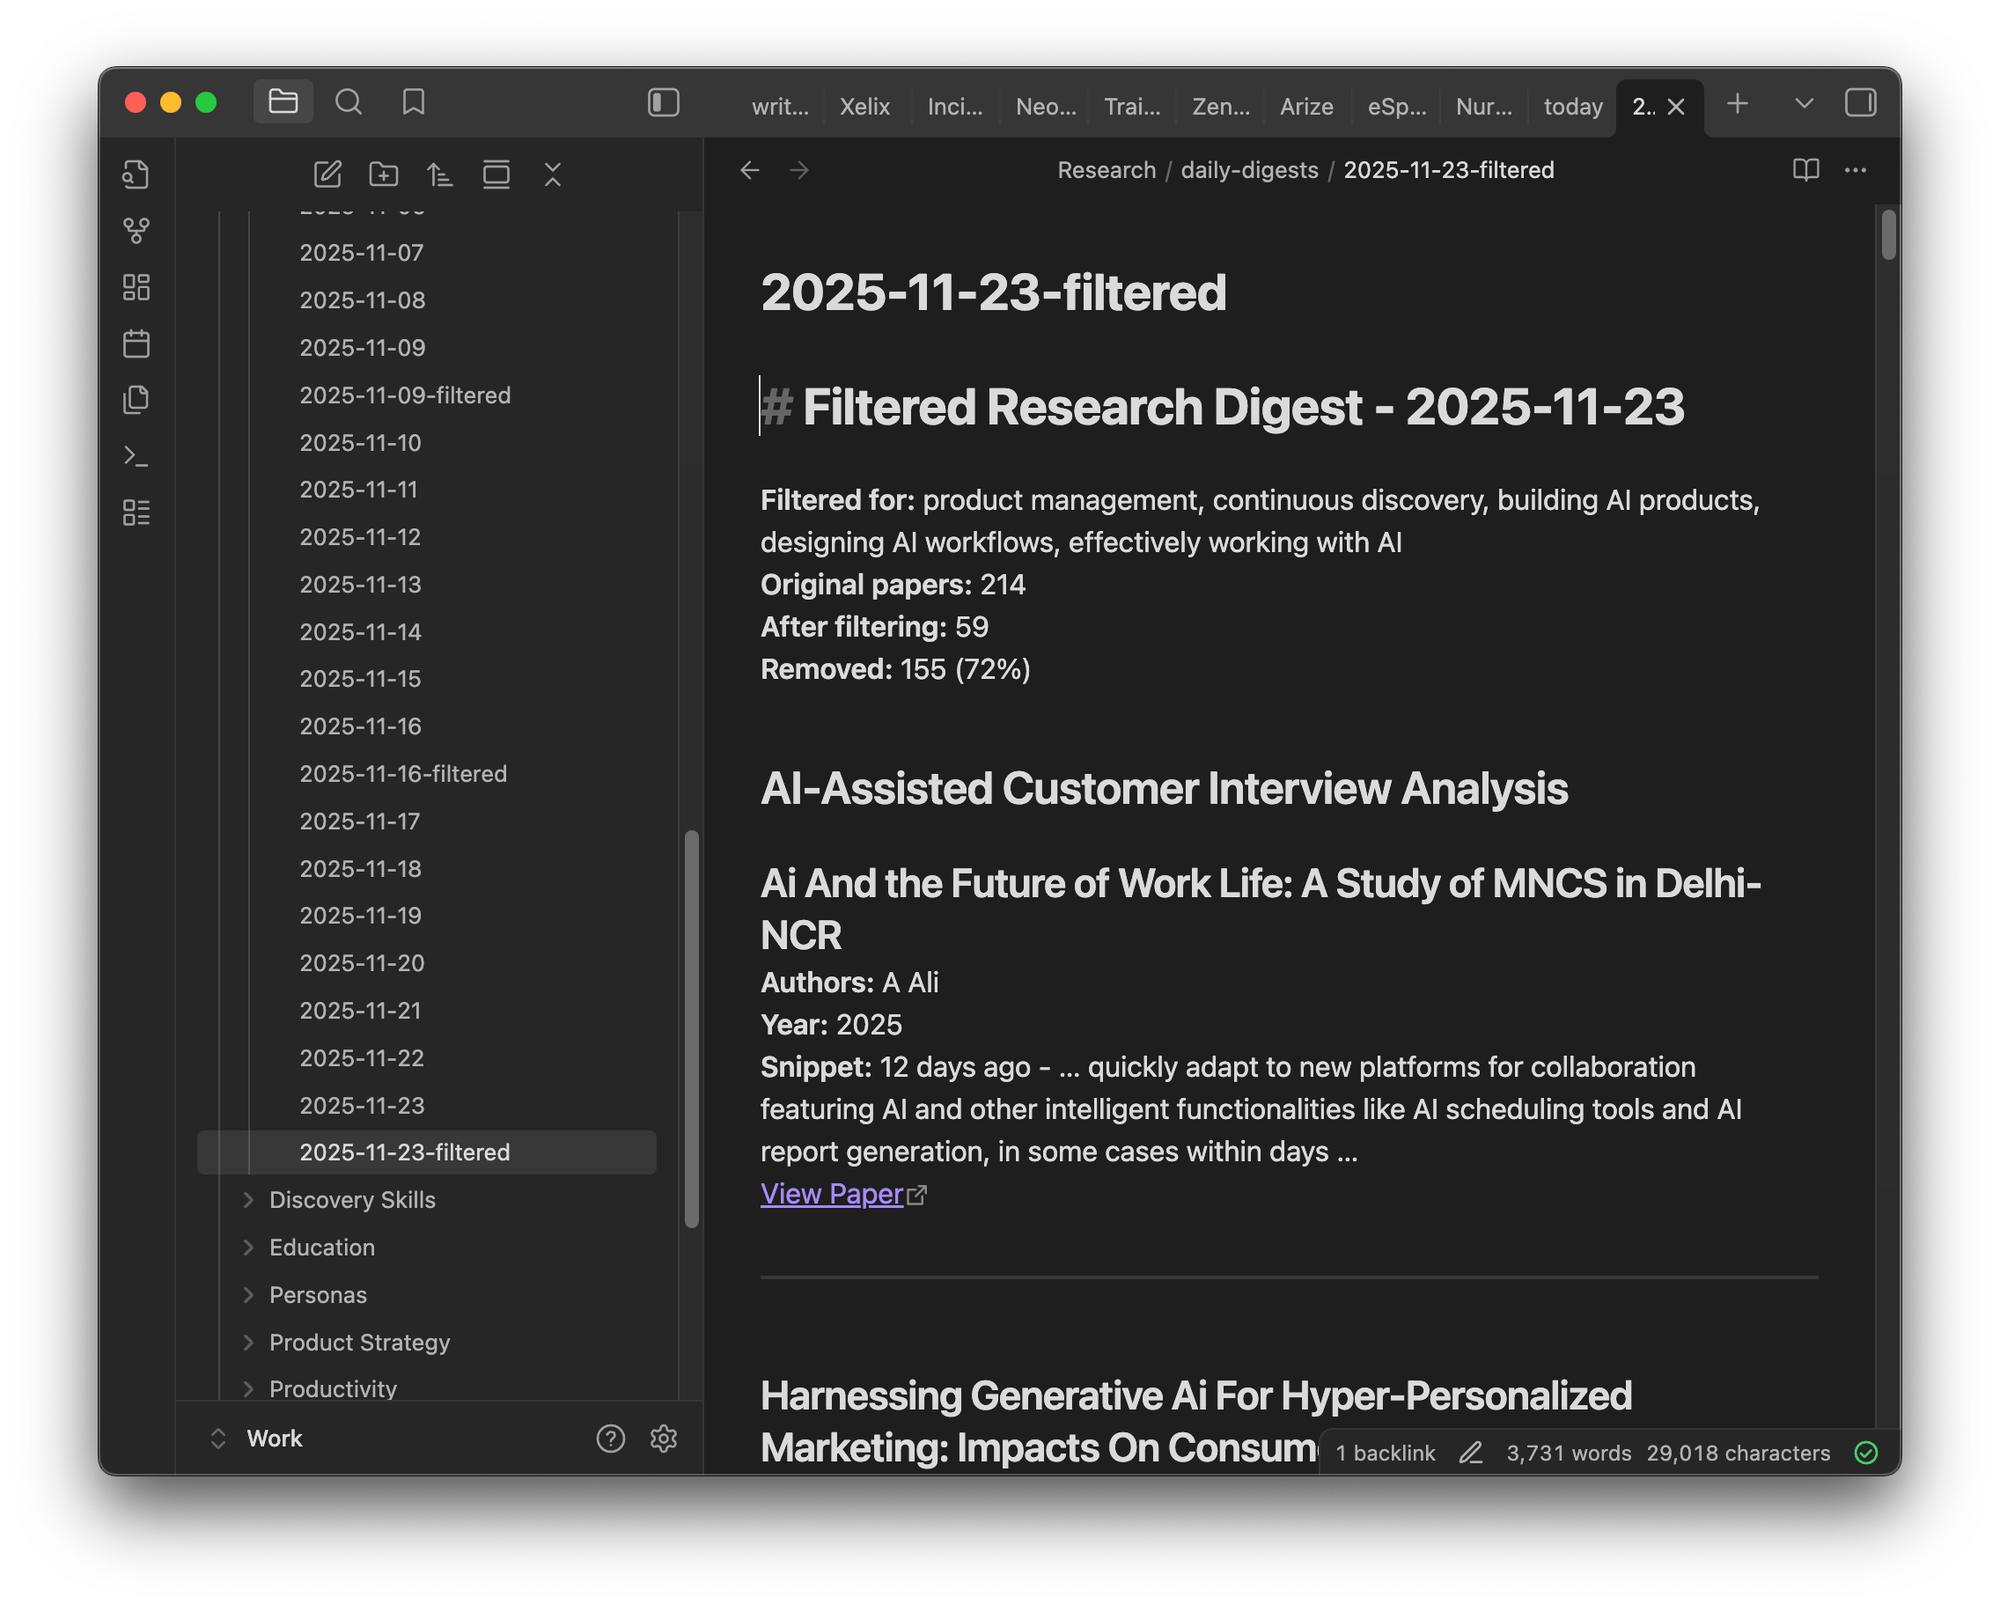
Task: Create a new folder in the file explorer
Action: (383, 173)
